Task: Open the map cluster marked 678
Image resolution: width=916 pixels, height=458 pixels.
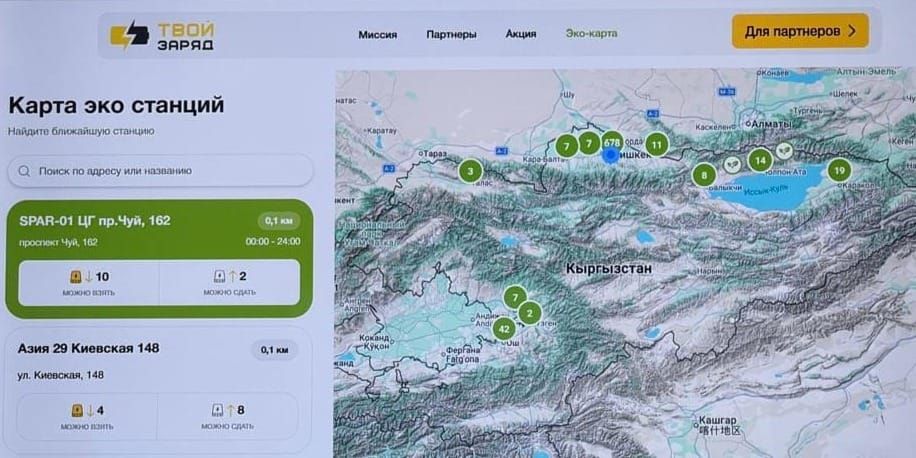Action: point(612,142)
